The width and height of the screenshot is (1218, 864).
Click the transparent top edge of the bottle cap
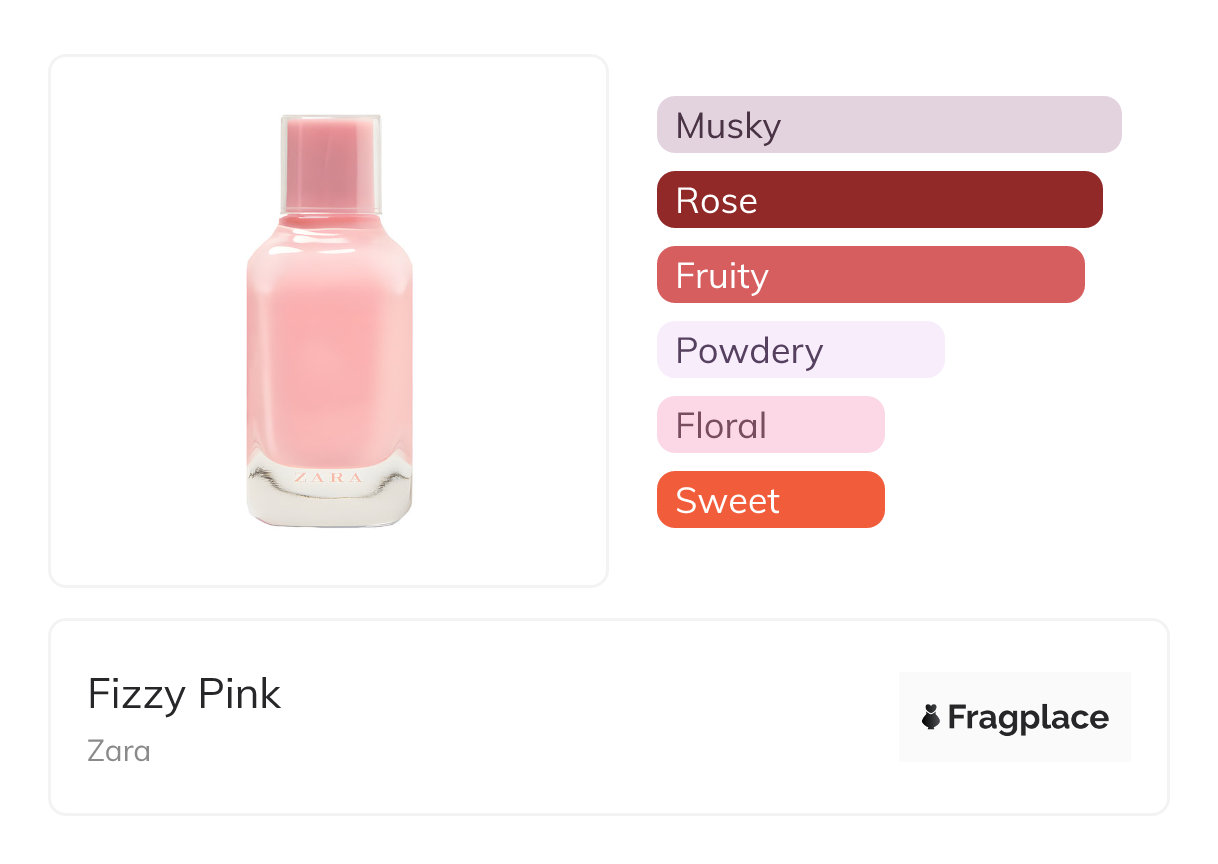[331, 118]
